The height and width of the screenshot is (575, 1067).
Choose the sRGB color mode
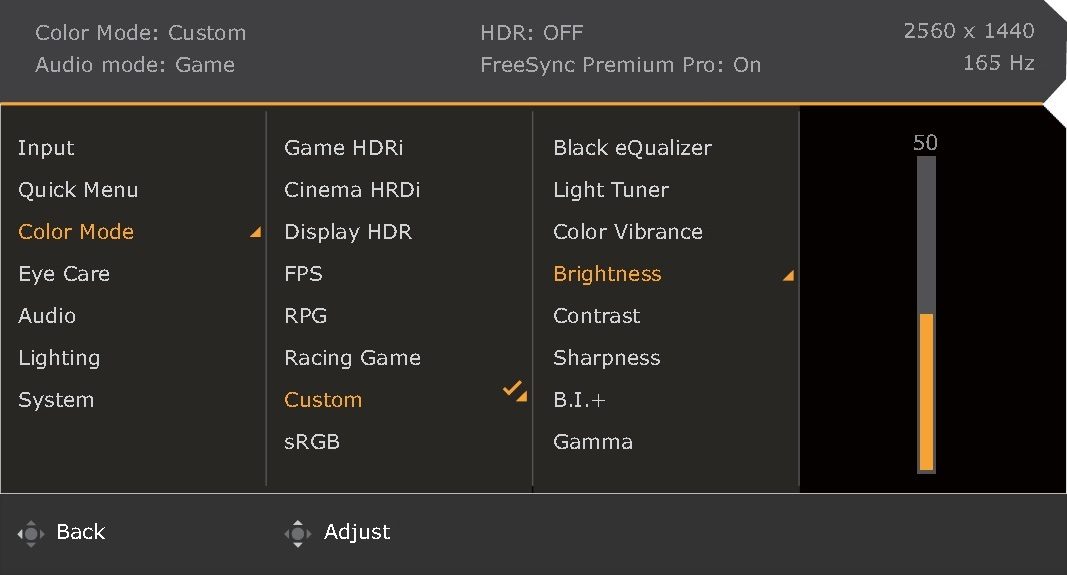[x=312, y=442]
